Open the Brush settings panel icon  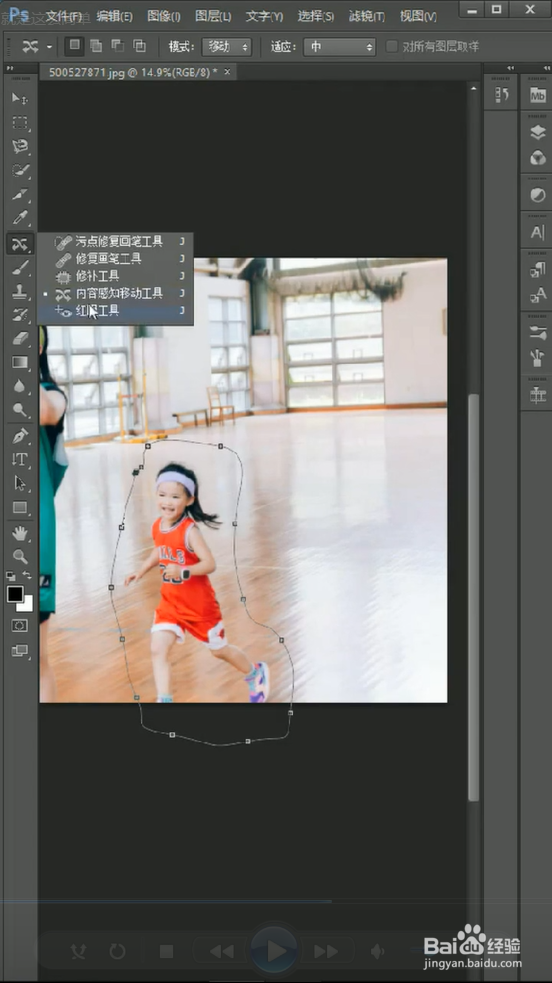538,332
